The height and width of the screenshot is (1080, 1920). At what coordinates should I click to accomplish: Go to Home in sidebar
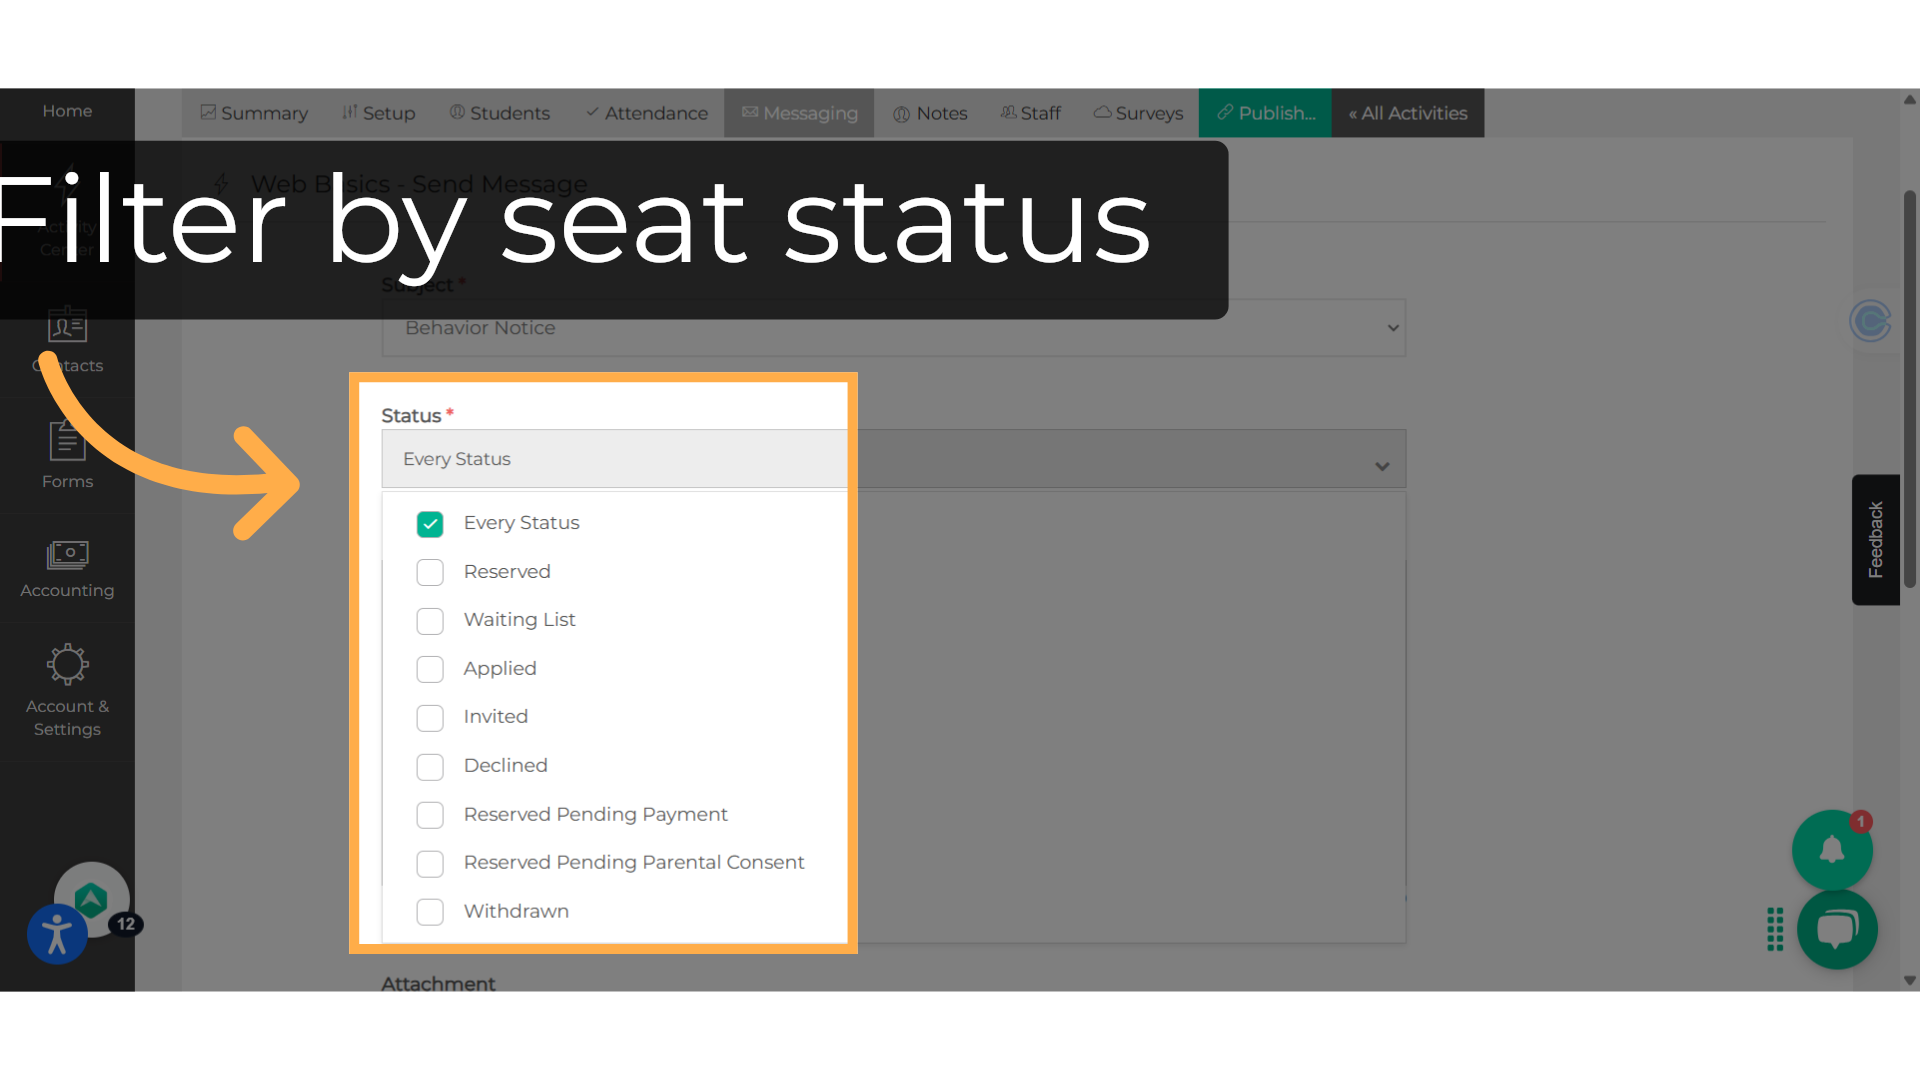coord(67,111)
